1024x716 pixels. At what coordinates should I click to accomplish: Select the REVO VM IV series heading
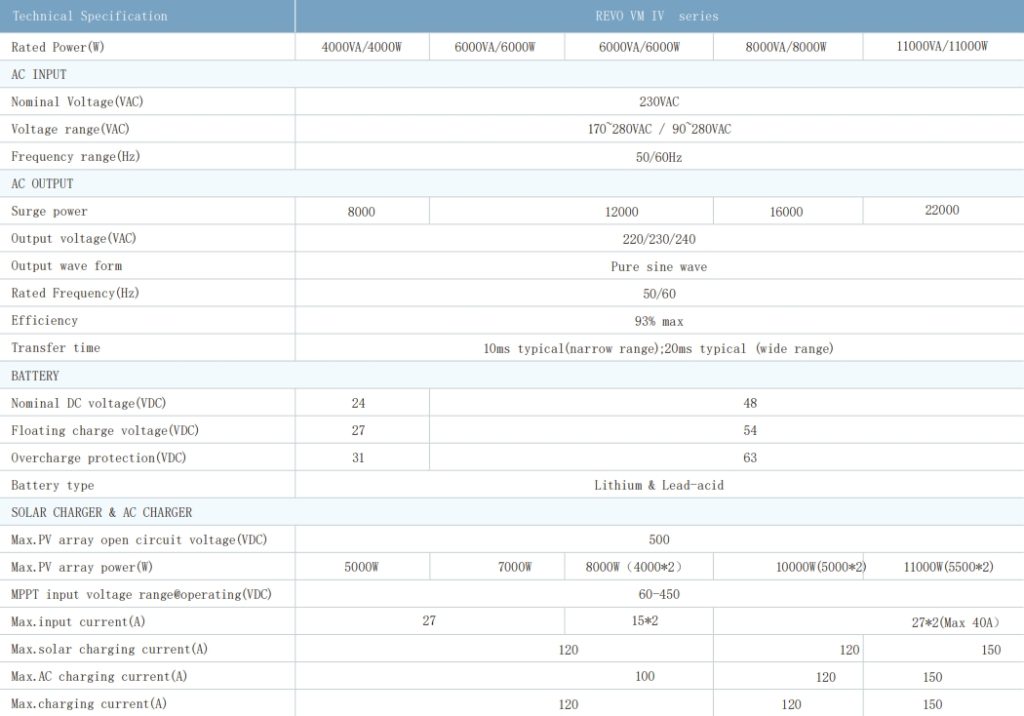(x=657, y=16)
